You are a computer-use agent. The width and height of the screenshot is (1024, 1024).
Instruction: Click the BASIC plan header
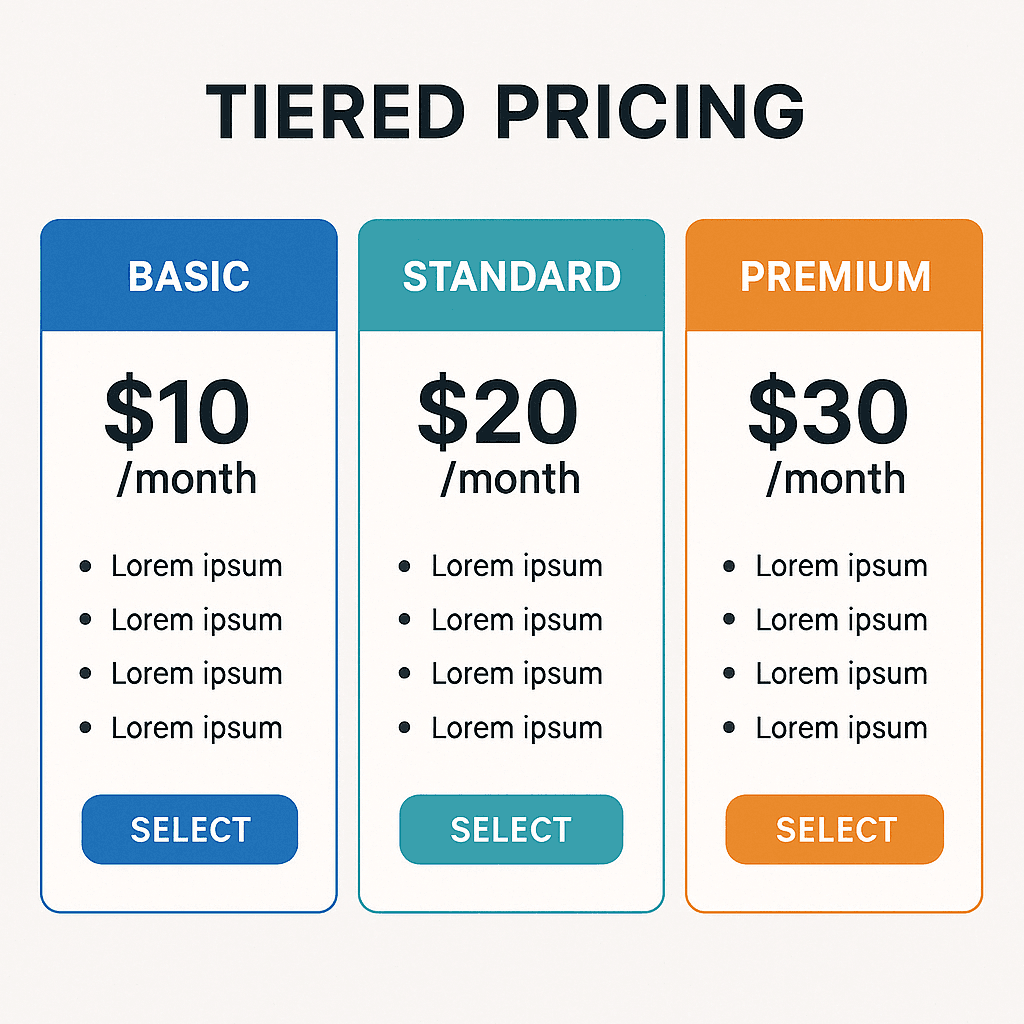[189, 276]
